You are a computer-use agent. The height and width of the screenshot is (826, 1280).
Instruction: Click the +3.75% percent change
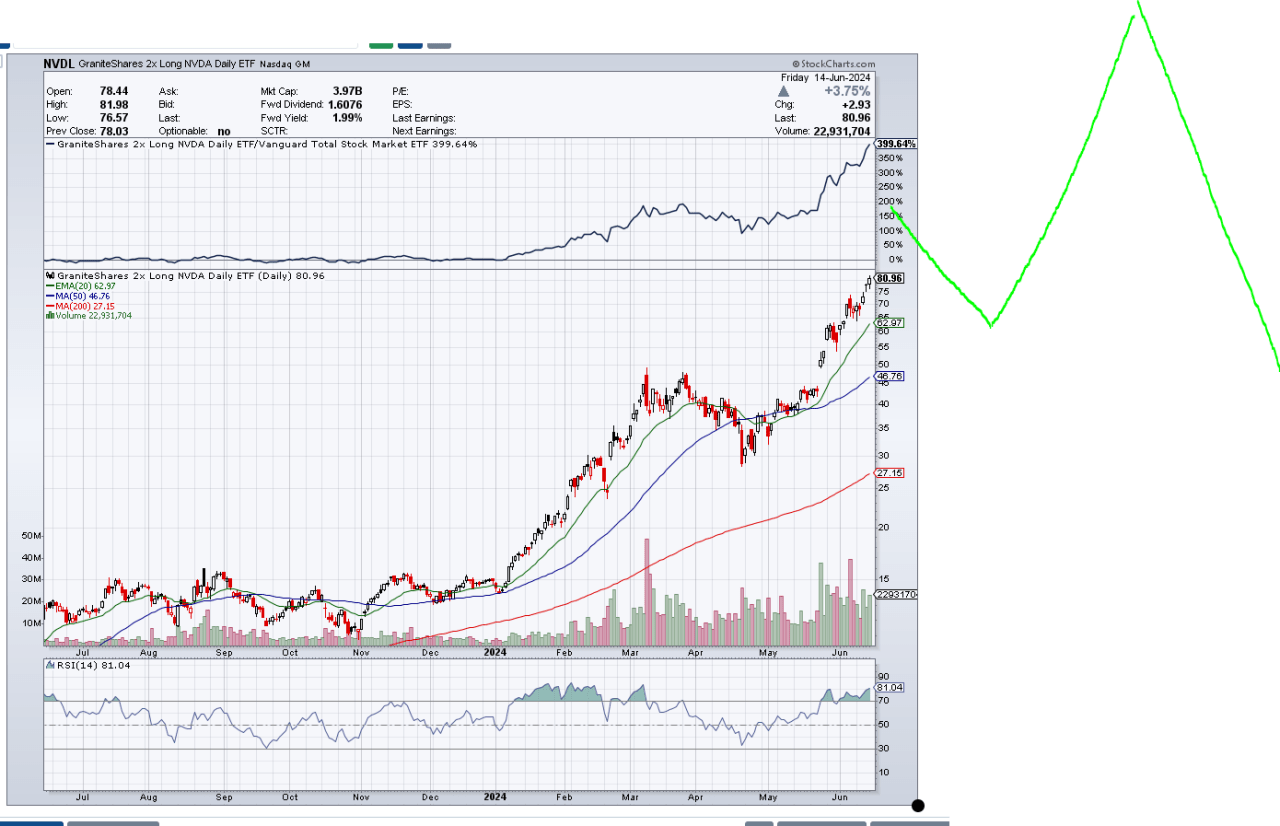[847, 91]
